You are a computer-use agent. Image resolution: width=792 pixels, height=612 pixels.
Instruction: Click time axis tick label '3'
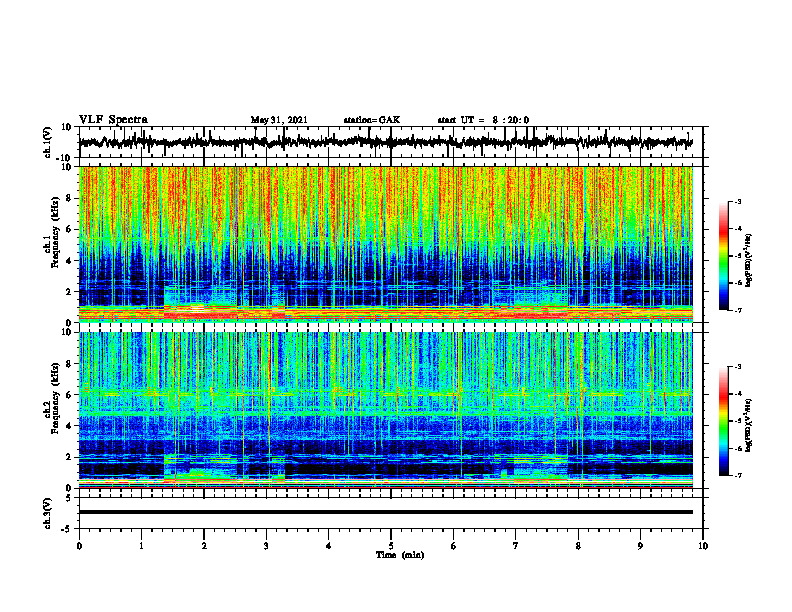tap(266, 546)
